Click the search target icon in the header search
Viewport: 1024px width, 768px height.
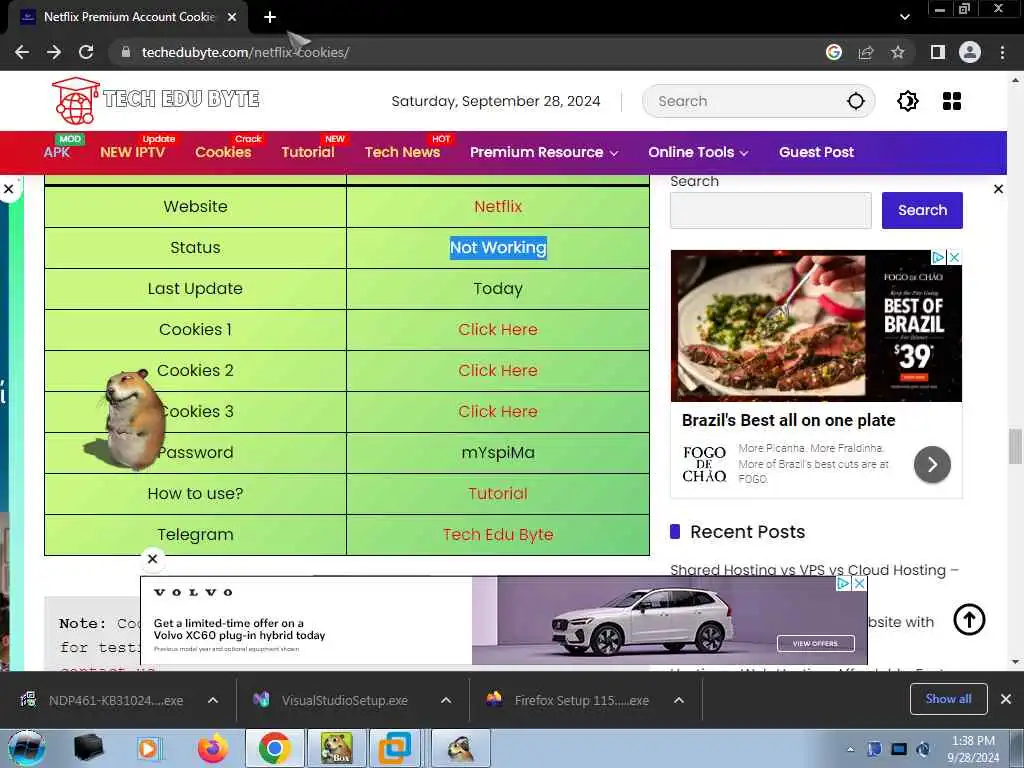point(856,101)
